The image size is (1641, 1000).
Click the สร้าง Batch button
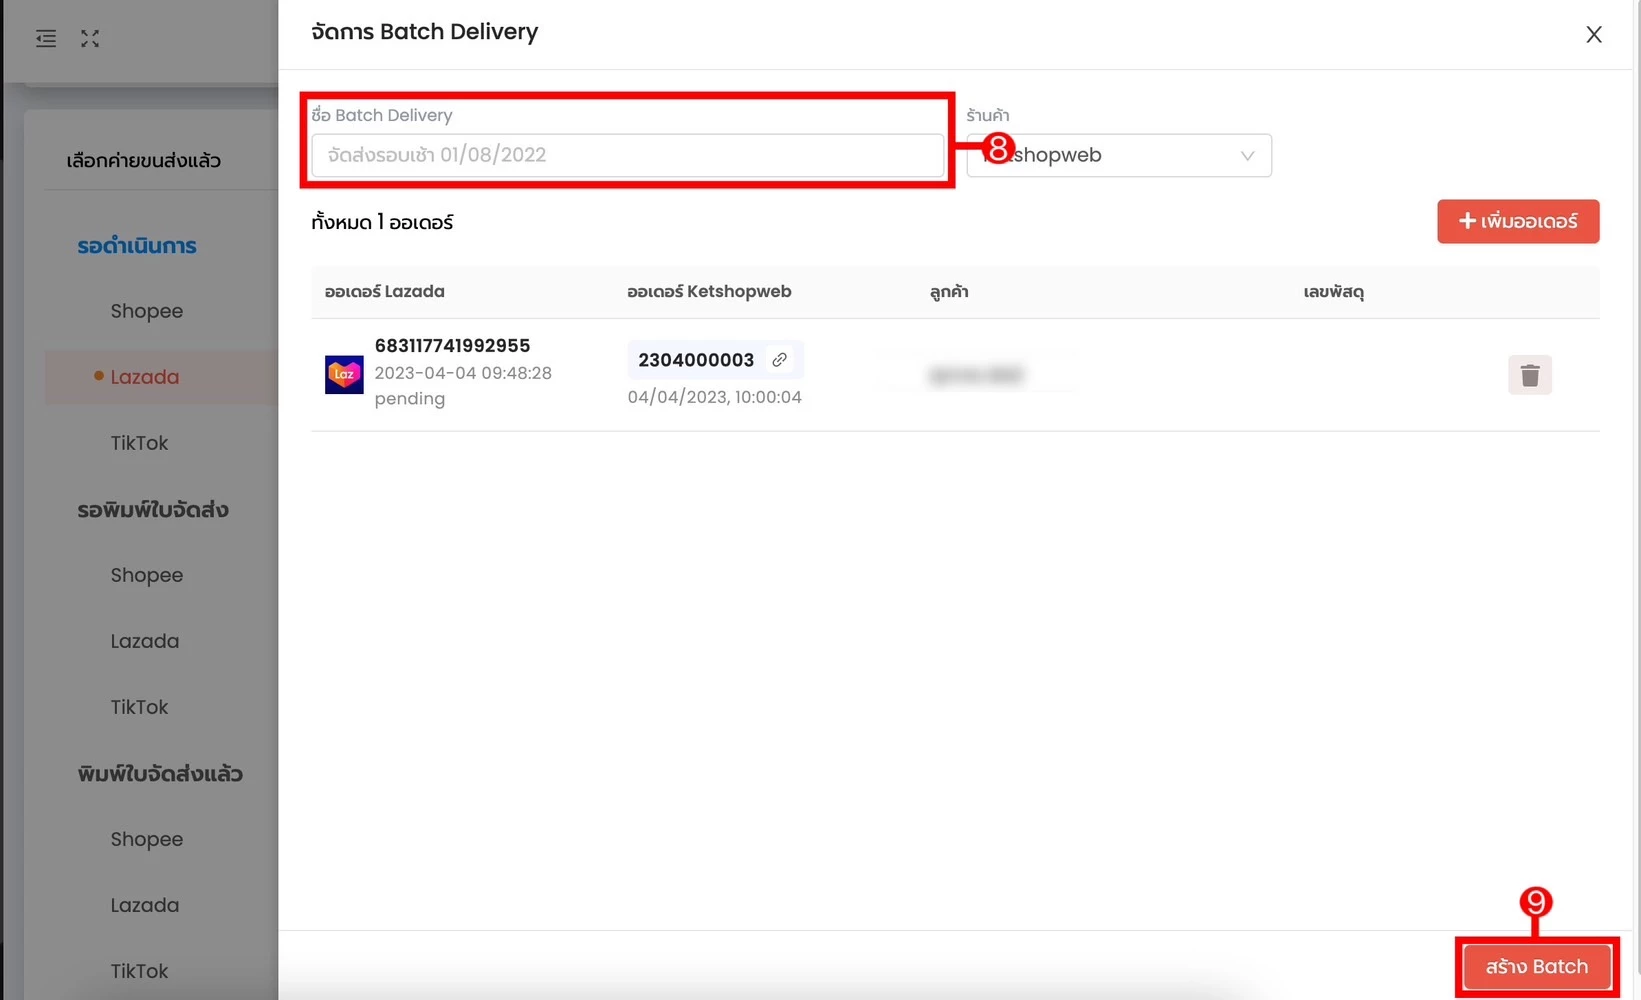tap(1536, 967)
